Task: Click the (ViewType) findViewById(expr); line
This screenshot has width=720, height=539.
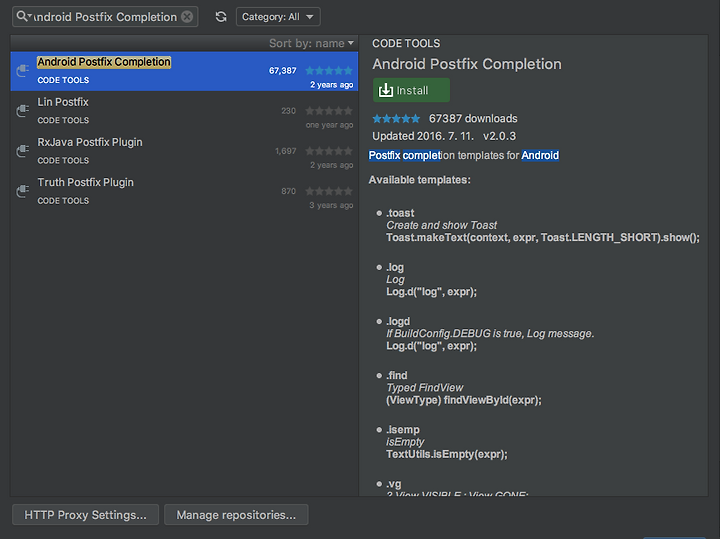Action: pos(464,400)
